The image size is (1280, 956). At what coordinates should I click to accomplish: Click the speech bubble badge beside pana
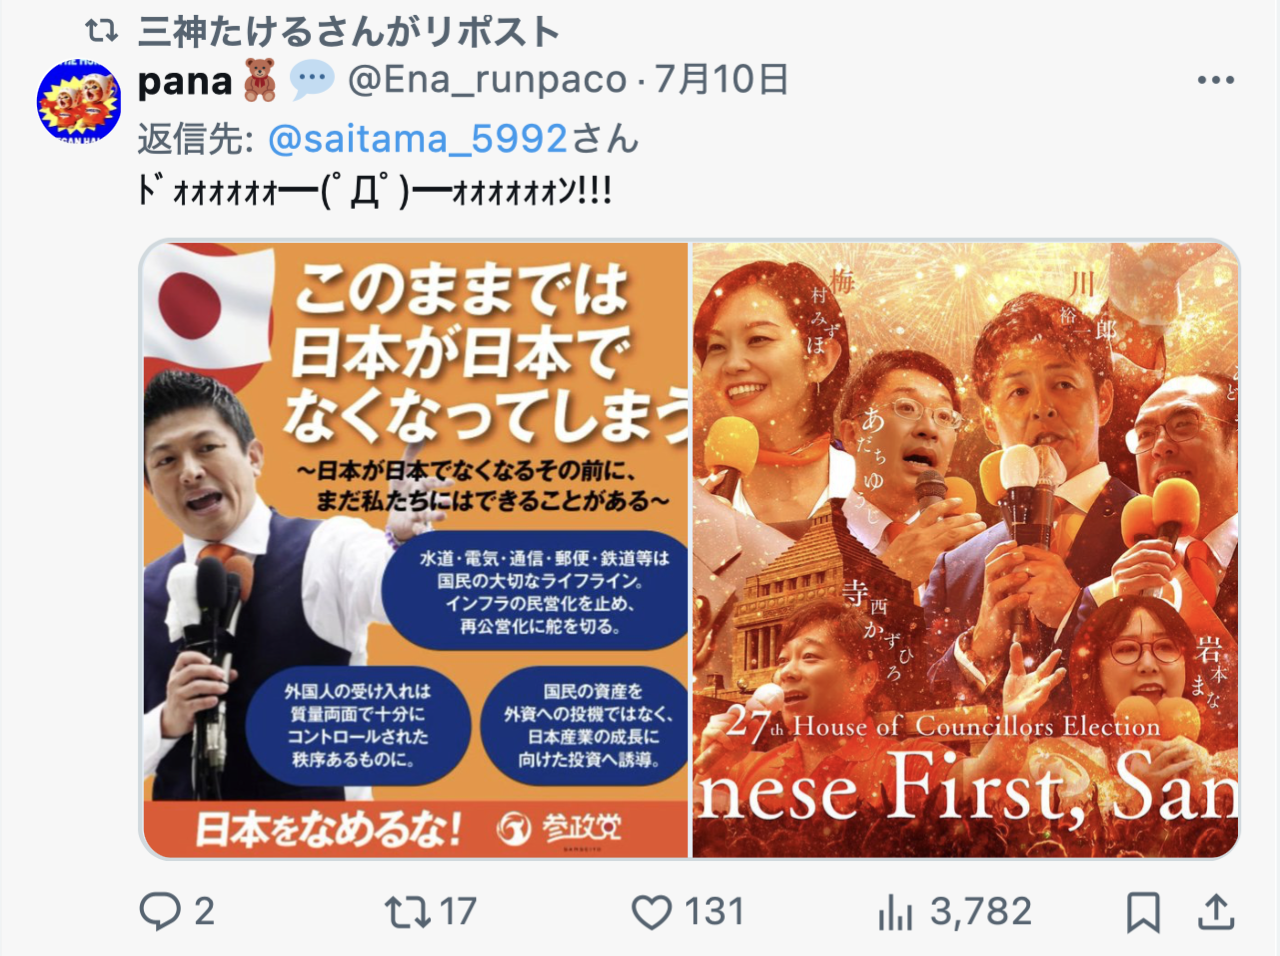(312, 80)
